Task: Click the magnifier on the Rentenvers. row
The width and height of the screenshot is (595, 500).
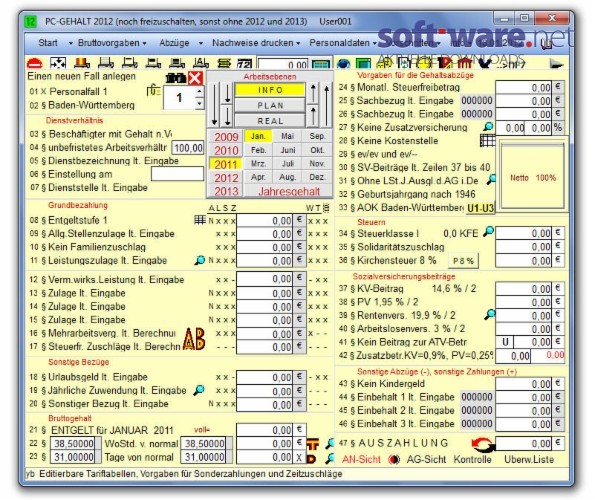Action: pos(490,314)
